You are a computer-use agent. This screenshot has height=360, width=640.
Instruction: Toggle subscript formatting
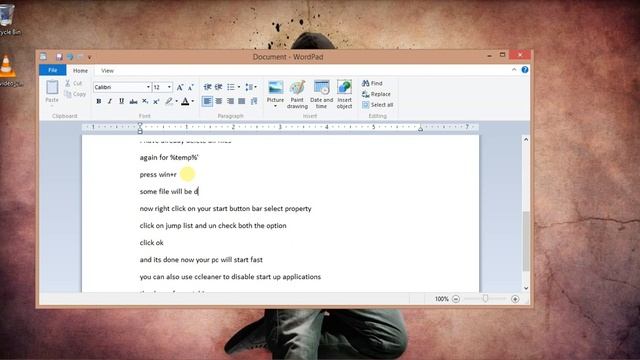(x=145, y=101)
